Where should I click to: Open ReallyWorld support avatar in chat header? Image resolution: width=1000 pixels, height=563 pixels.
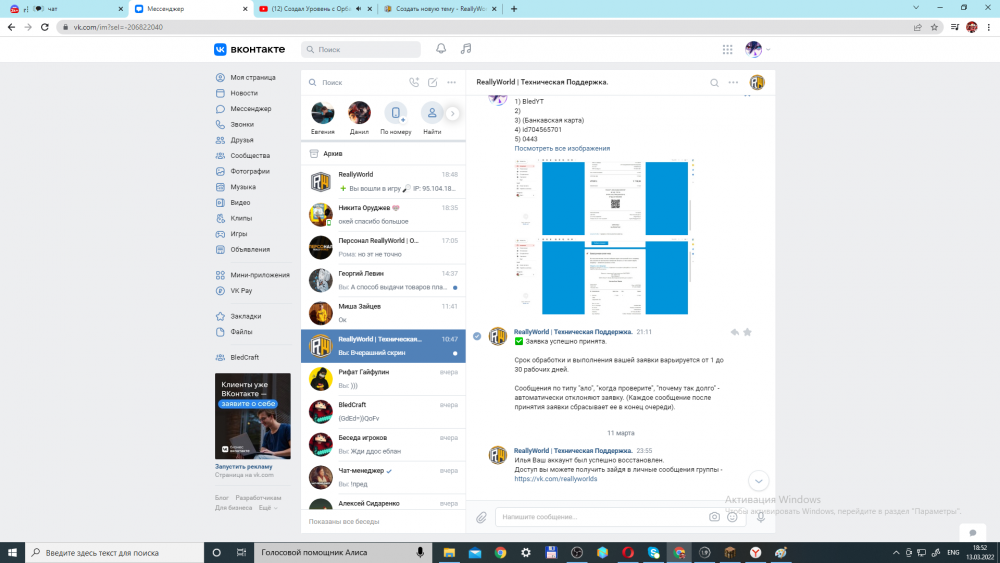[x=757, y=82]
